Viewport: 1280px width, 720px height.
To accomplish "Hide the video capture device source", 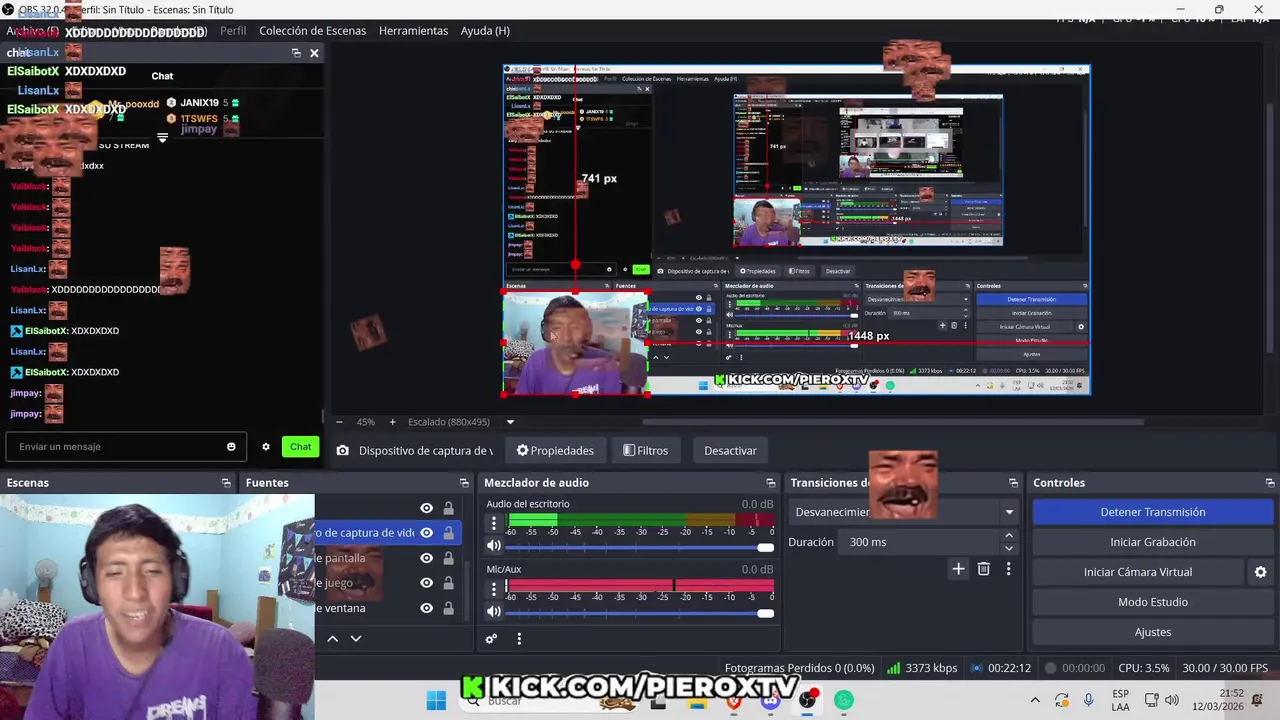I will pyautogui.click(x=427, y=533).
